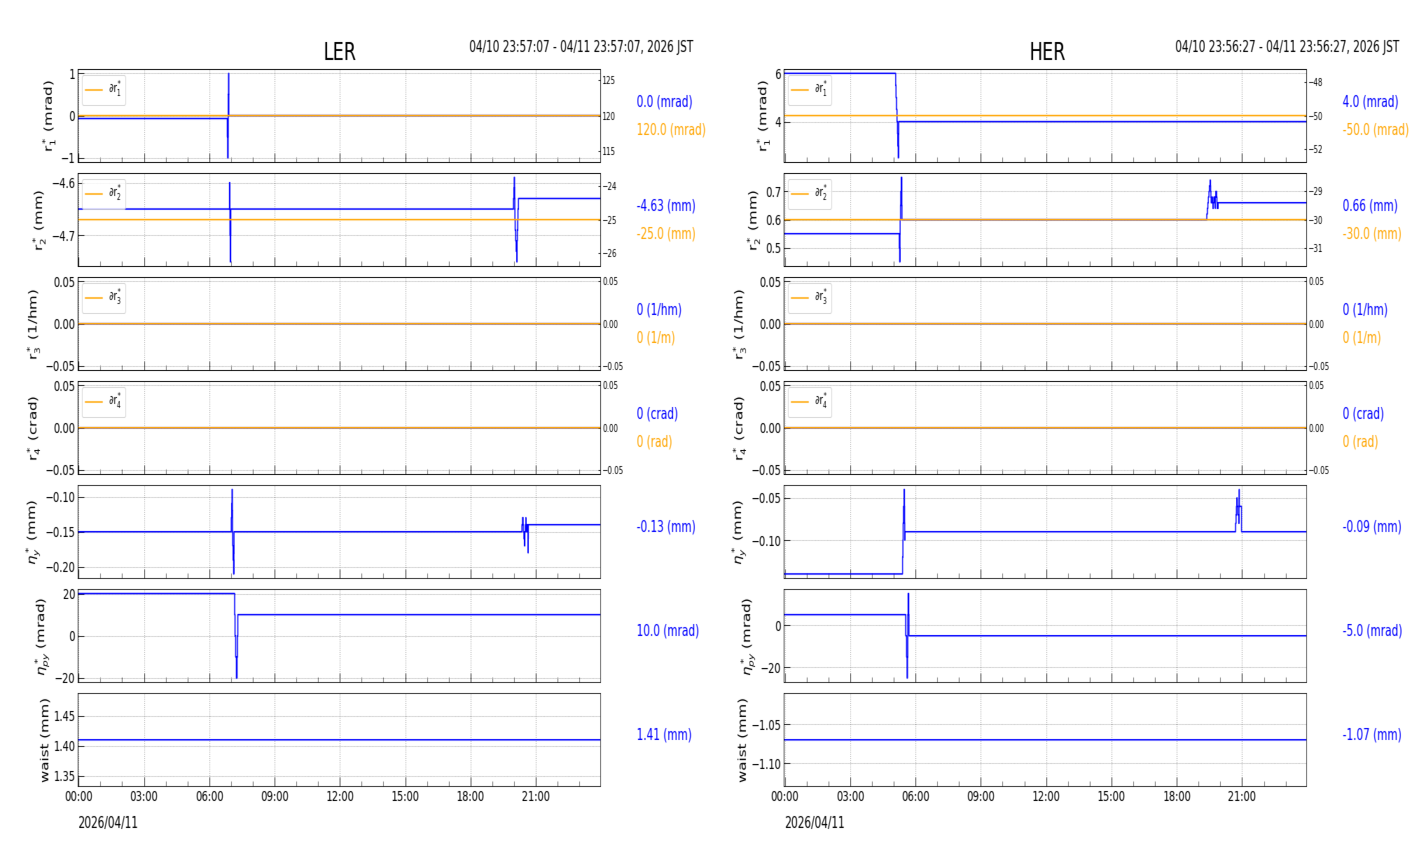Click the LER readout 0 (rad)
1412x864 pixels.
[x=654, y=442]
